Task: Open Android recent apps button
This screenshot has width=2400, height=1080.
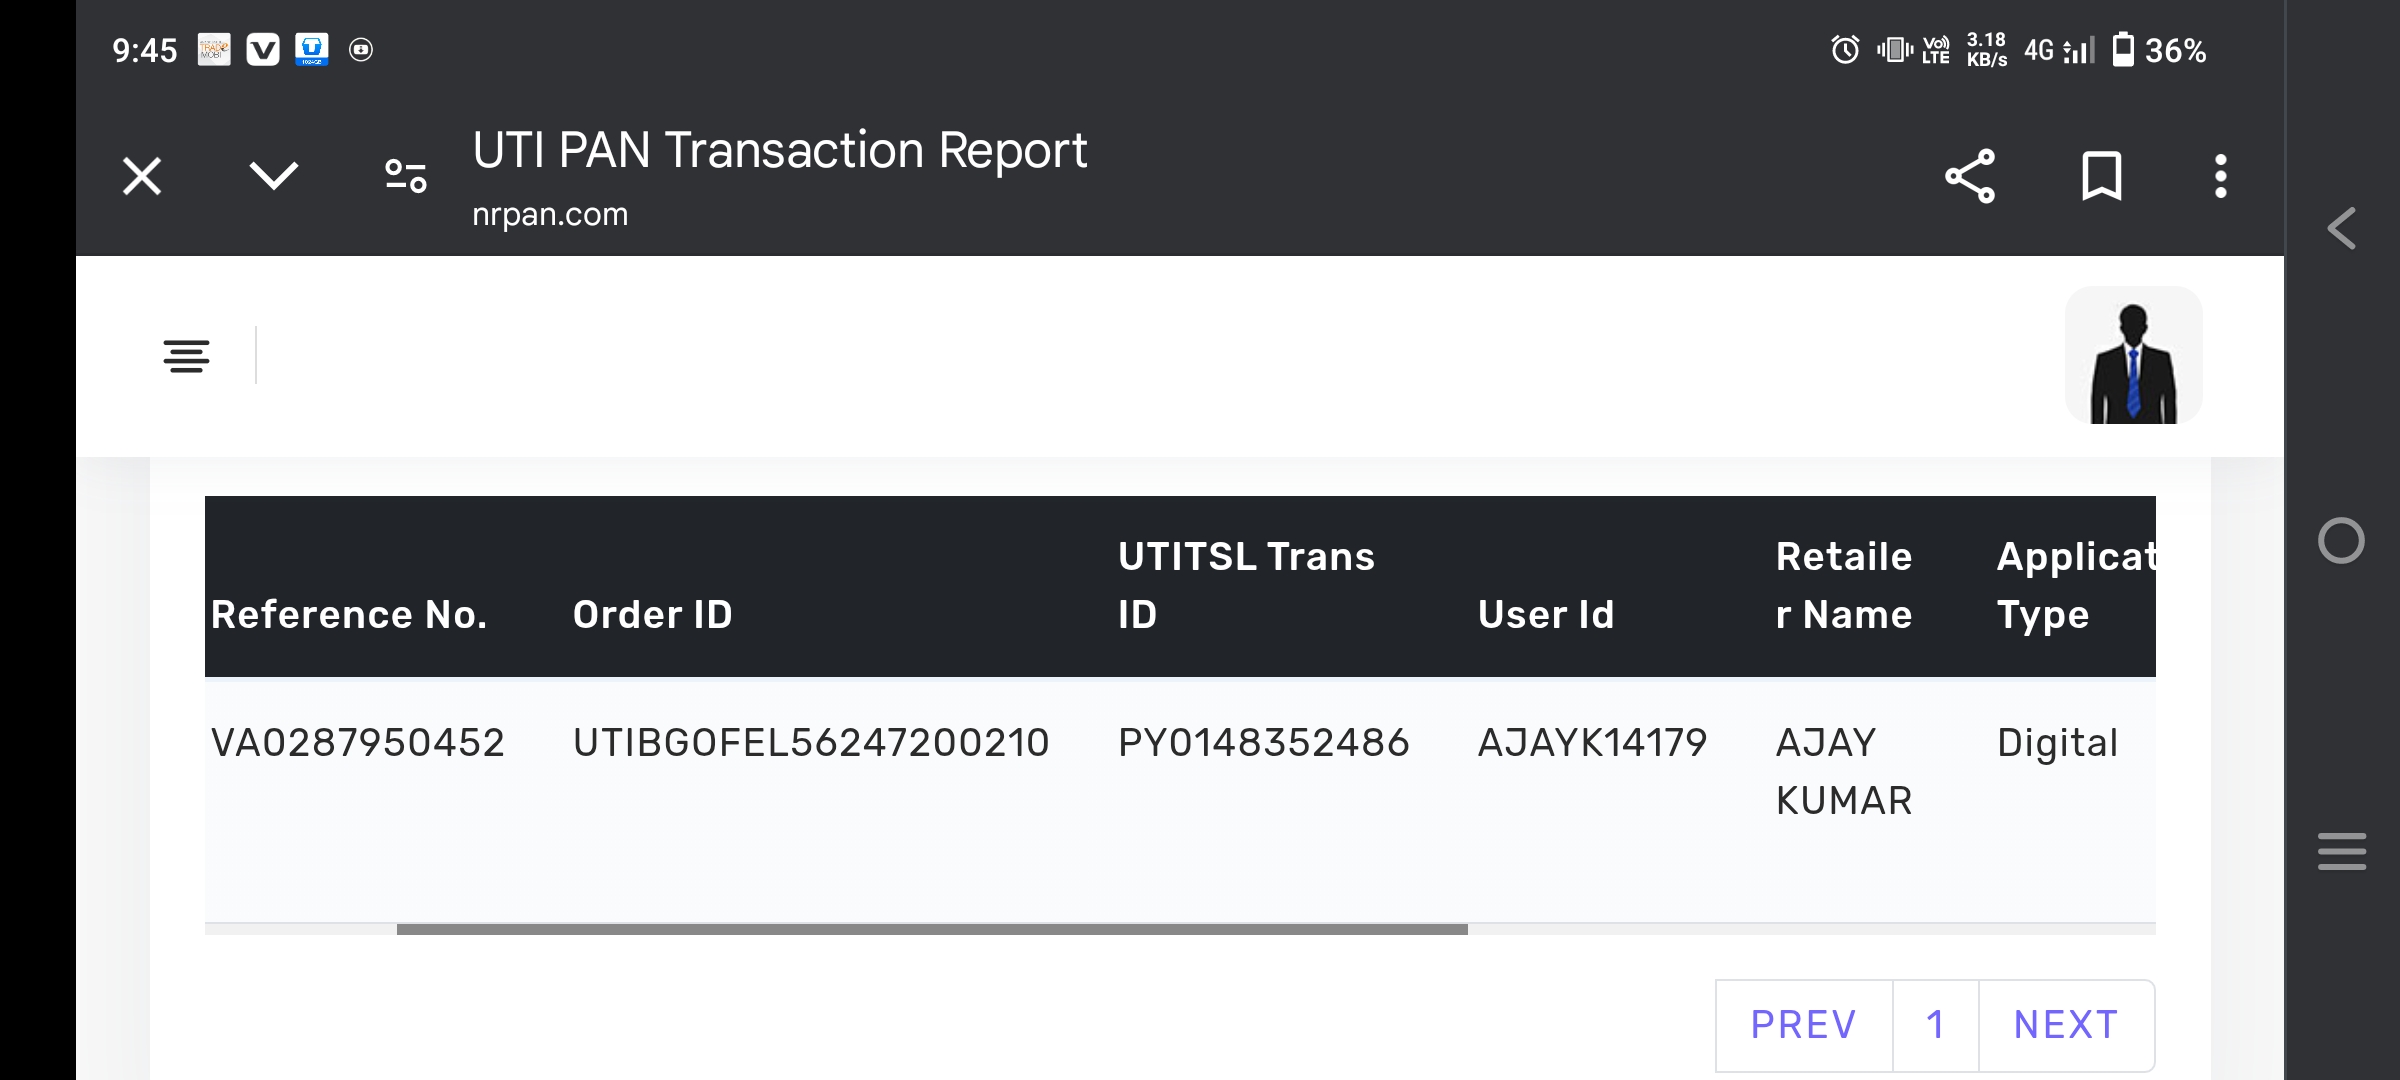Action: (x=2341, y=851)
